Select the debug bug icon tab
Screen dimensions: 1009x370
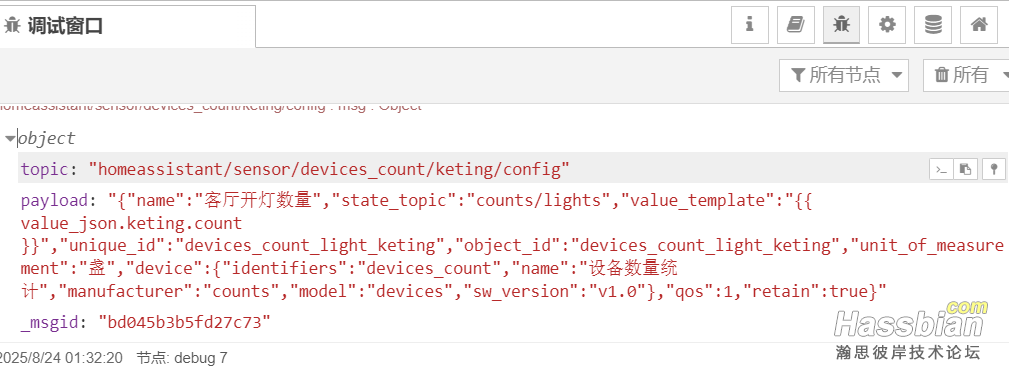pos(841,25)
